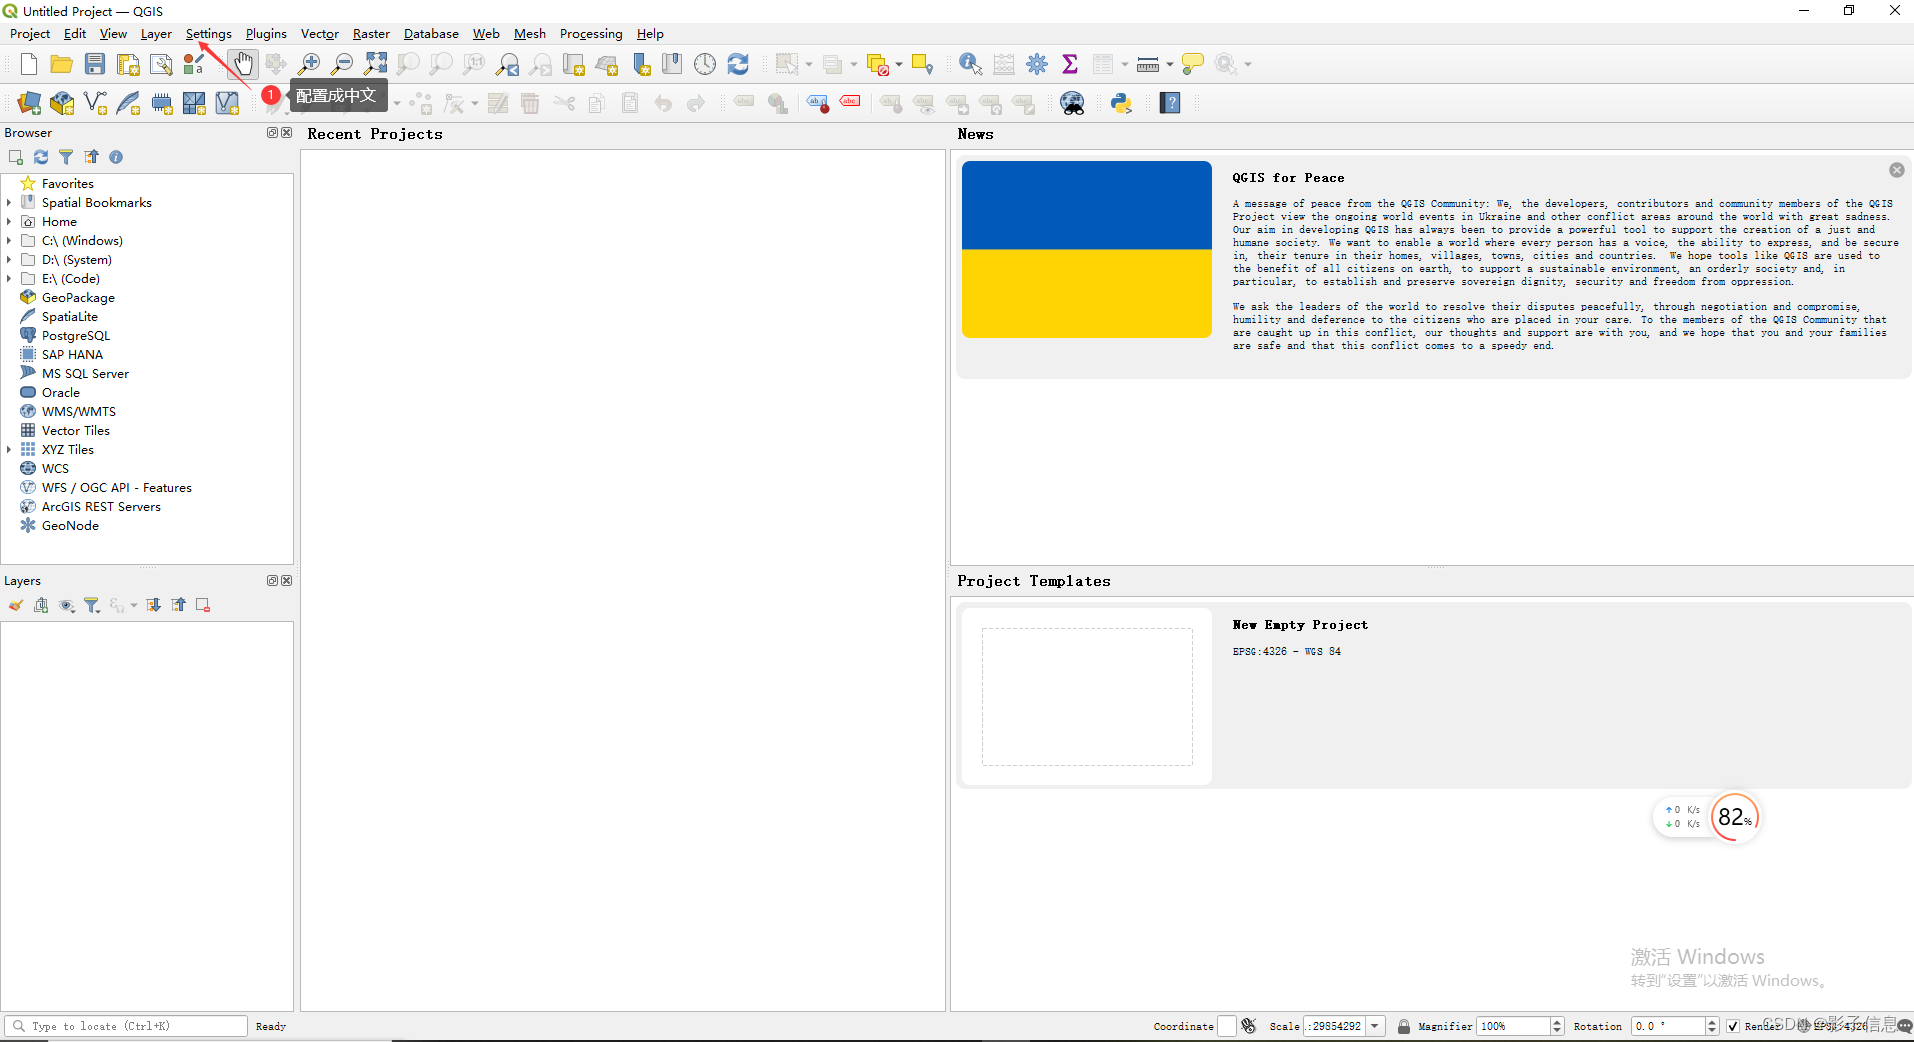Expand E:\ (Code) drive

point(9,279)
